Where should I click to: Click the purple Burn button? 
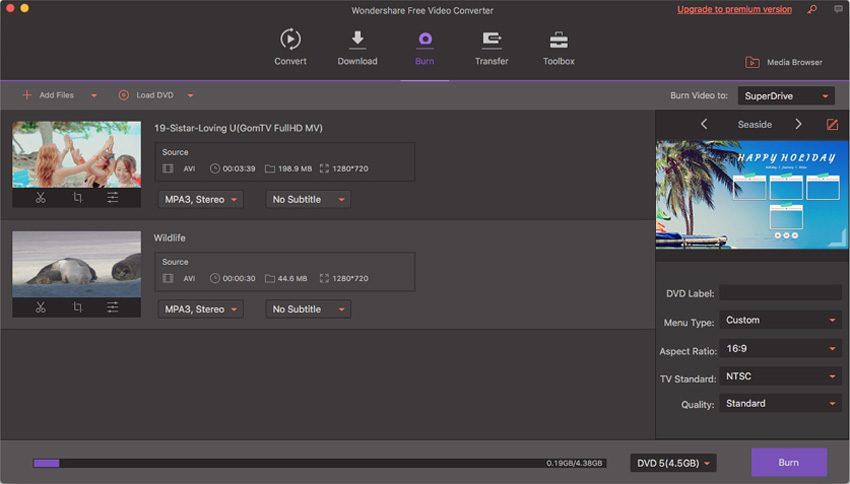click(x=789, y=463)
